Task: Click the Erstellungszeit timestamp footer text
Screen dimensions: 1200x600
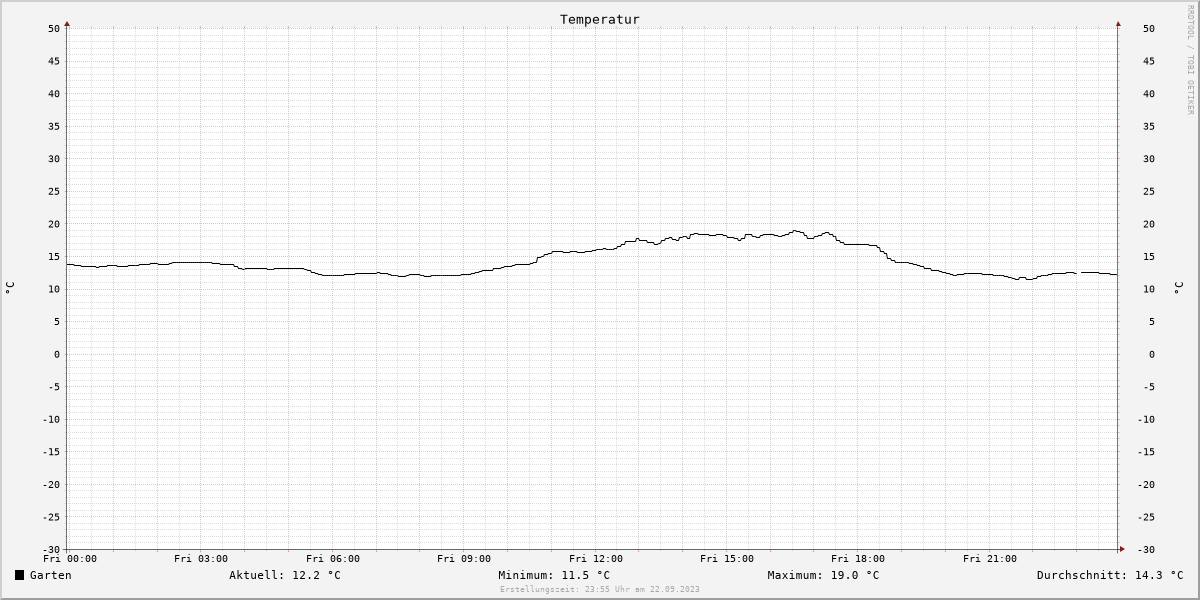Action: (600, 589)
